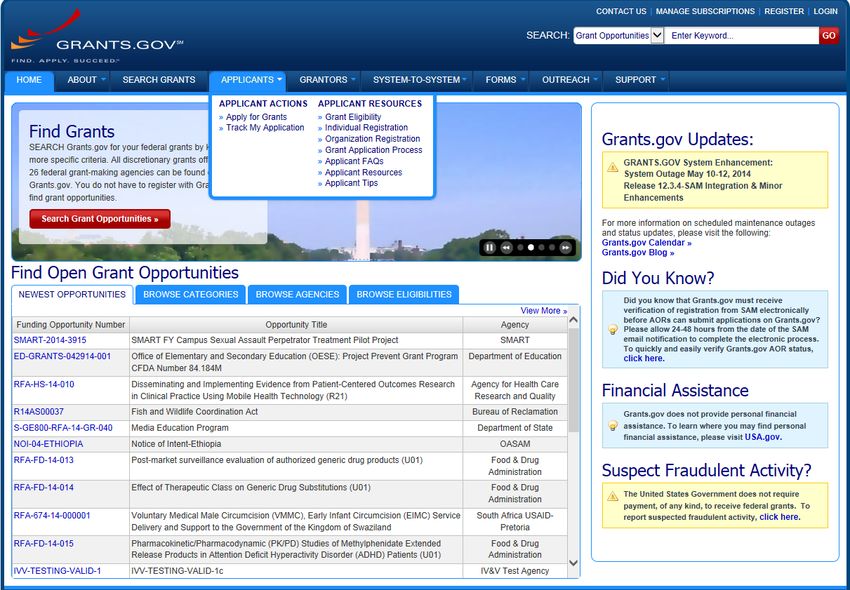
Task: Choose Track My Application
Action: pyautogui.click(x=265, y=127)
